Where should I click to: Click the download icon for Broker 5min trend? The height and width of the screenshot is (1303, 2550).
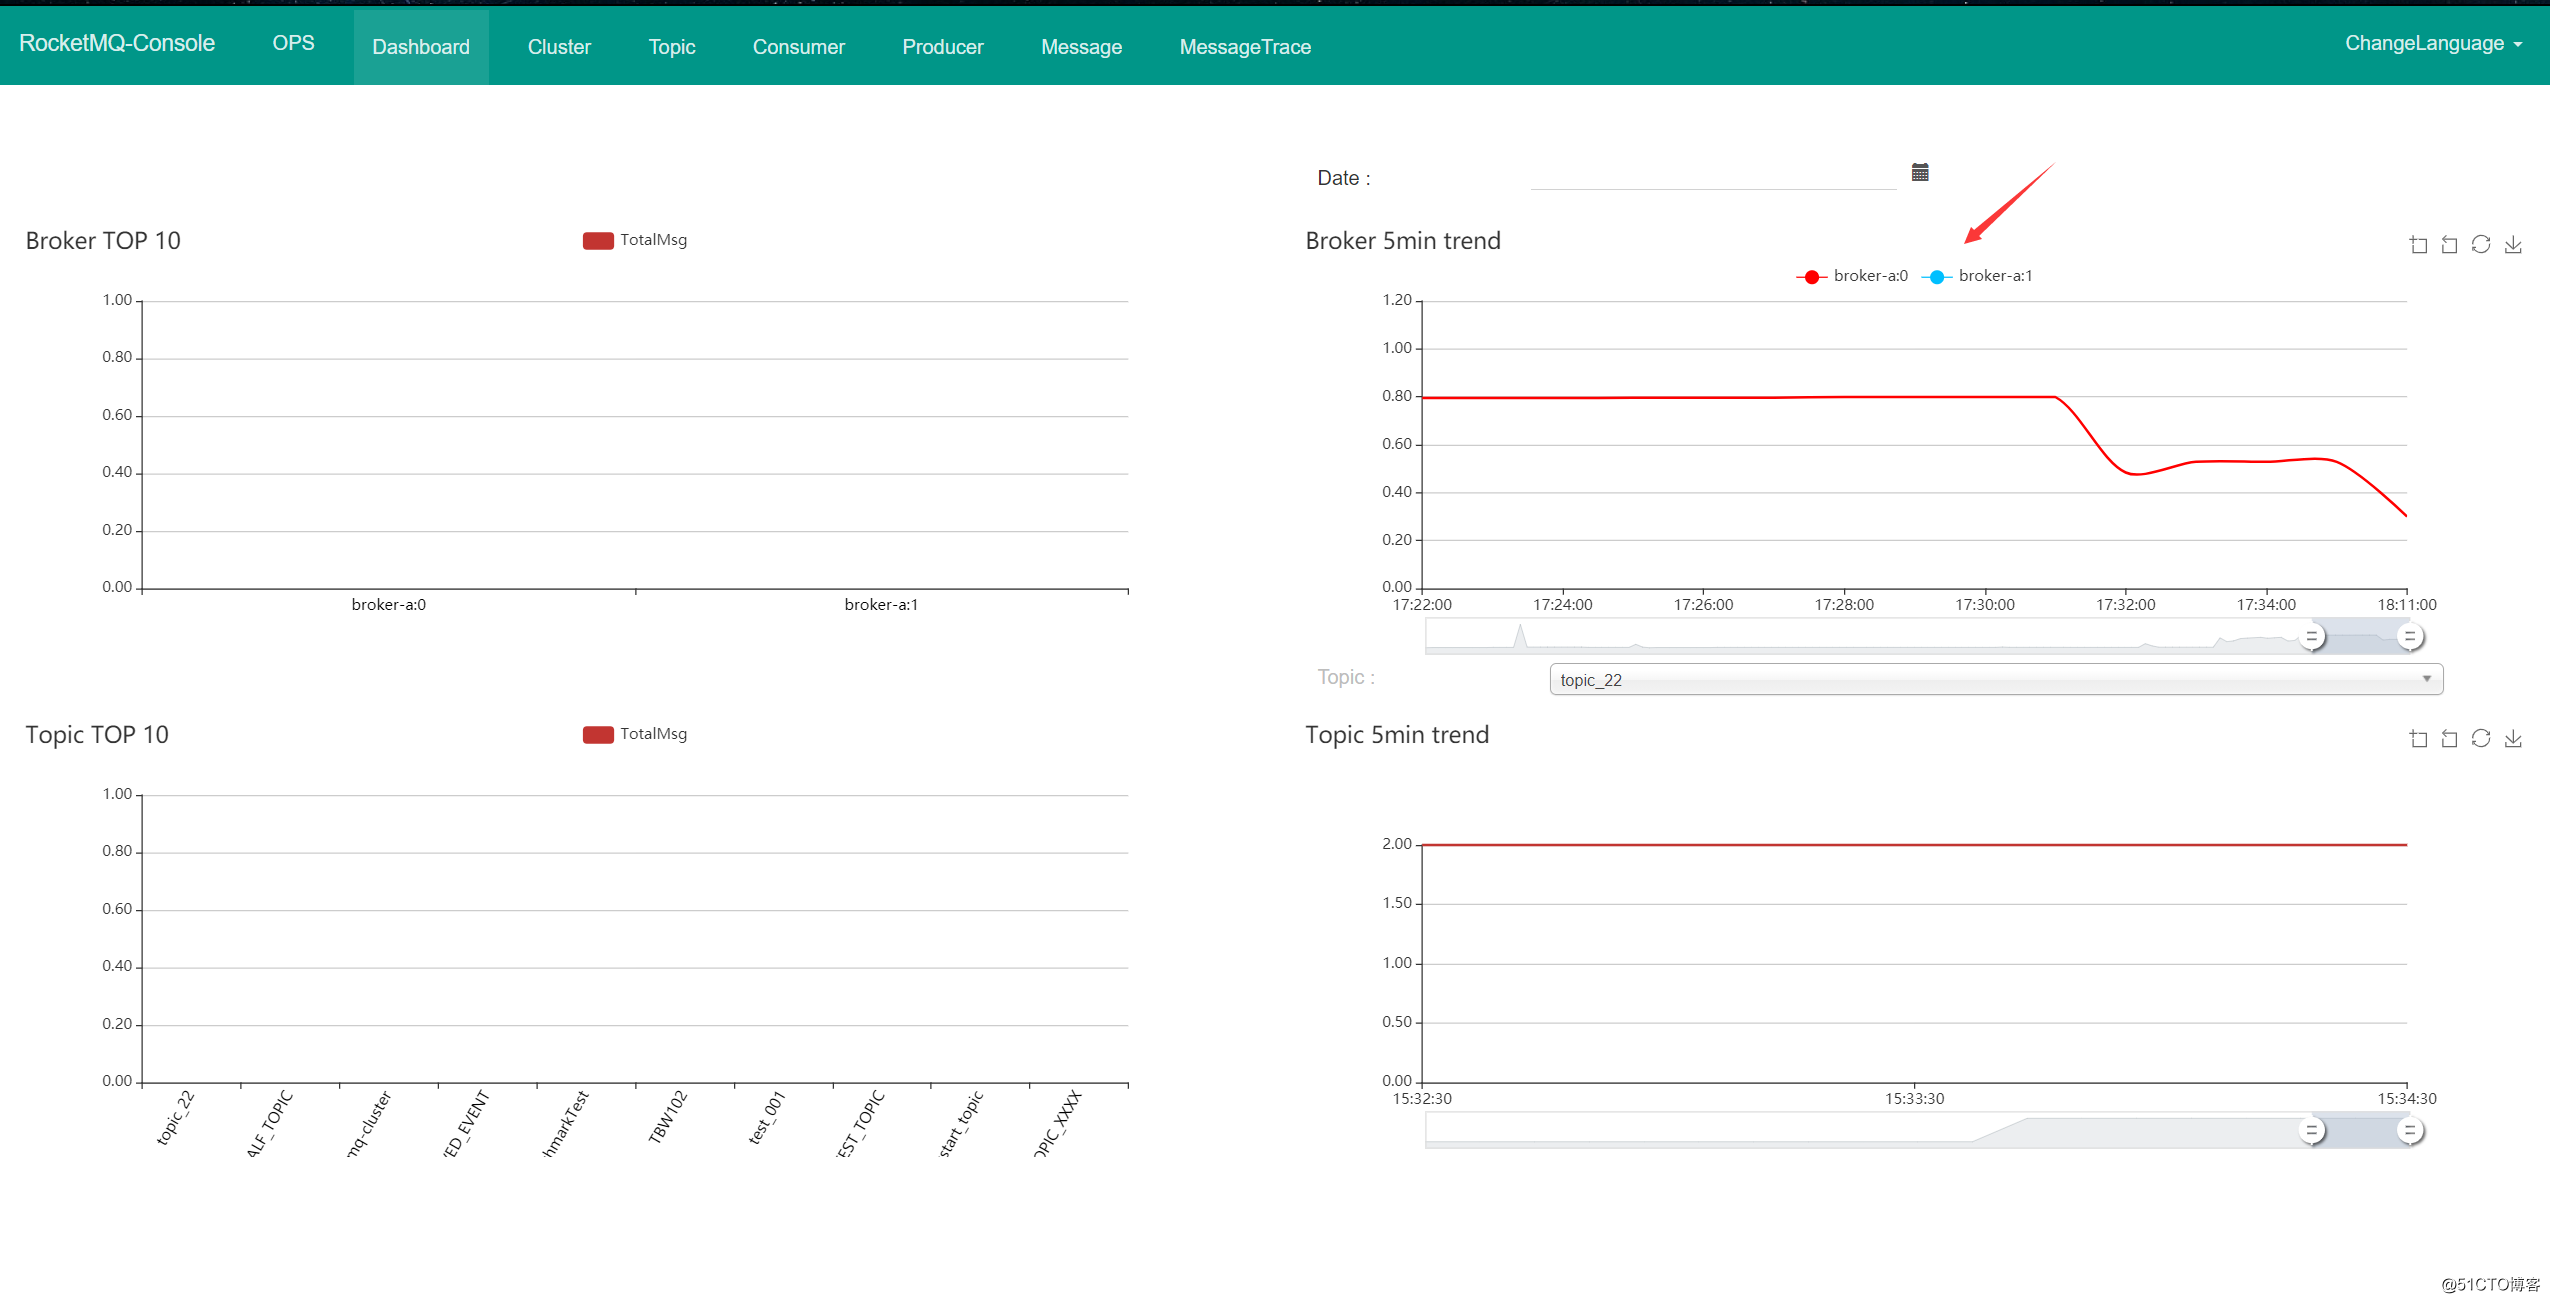click(x=2522, y=246)
